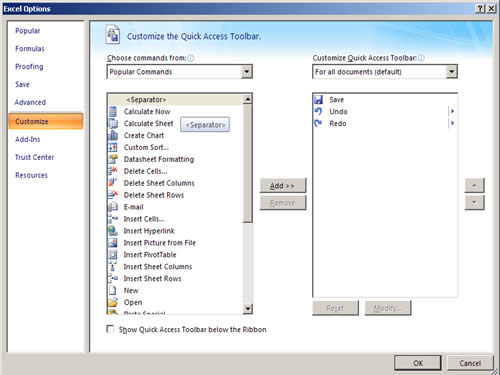Screen dimensions: 500x375
Task: Select the Create Chart icon
Action: (113, 136)
